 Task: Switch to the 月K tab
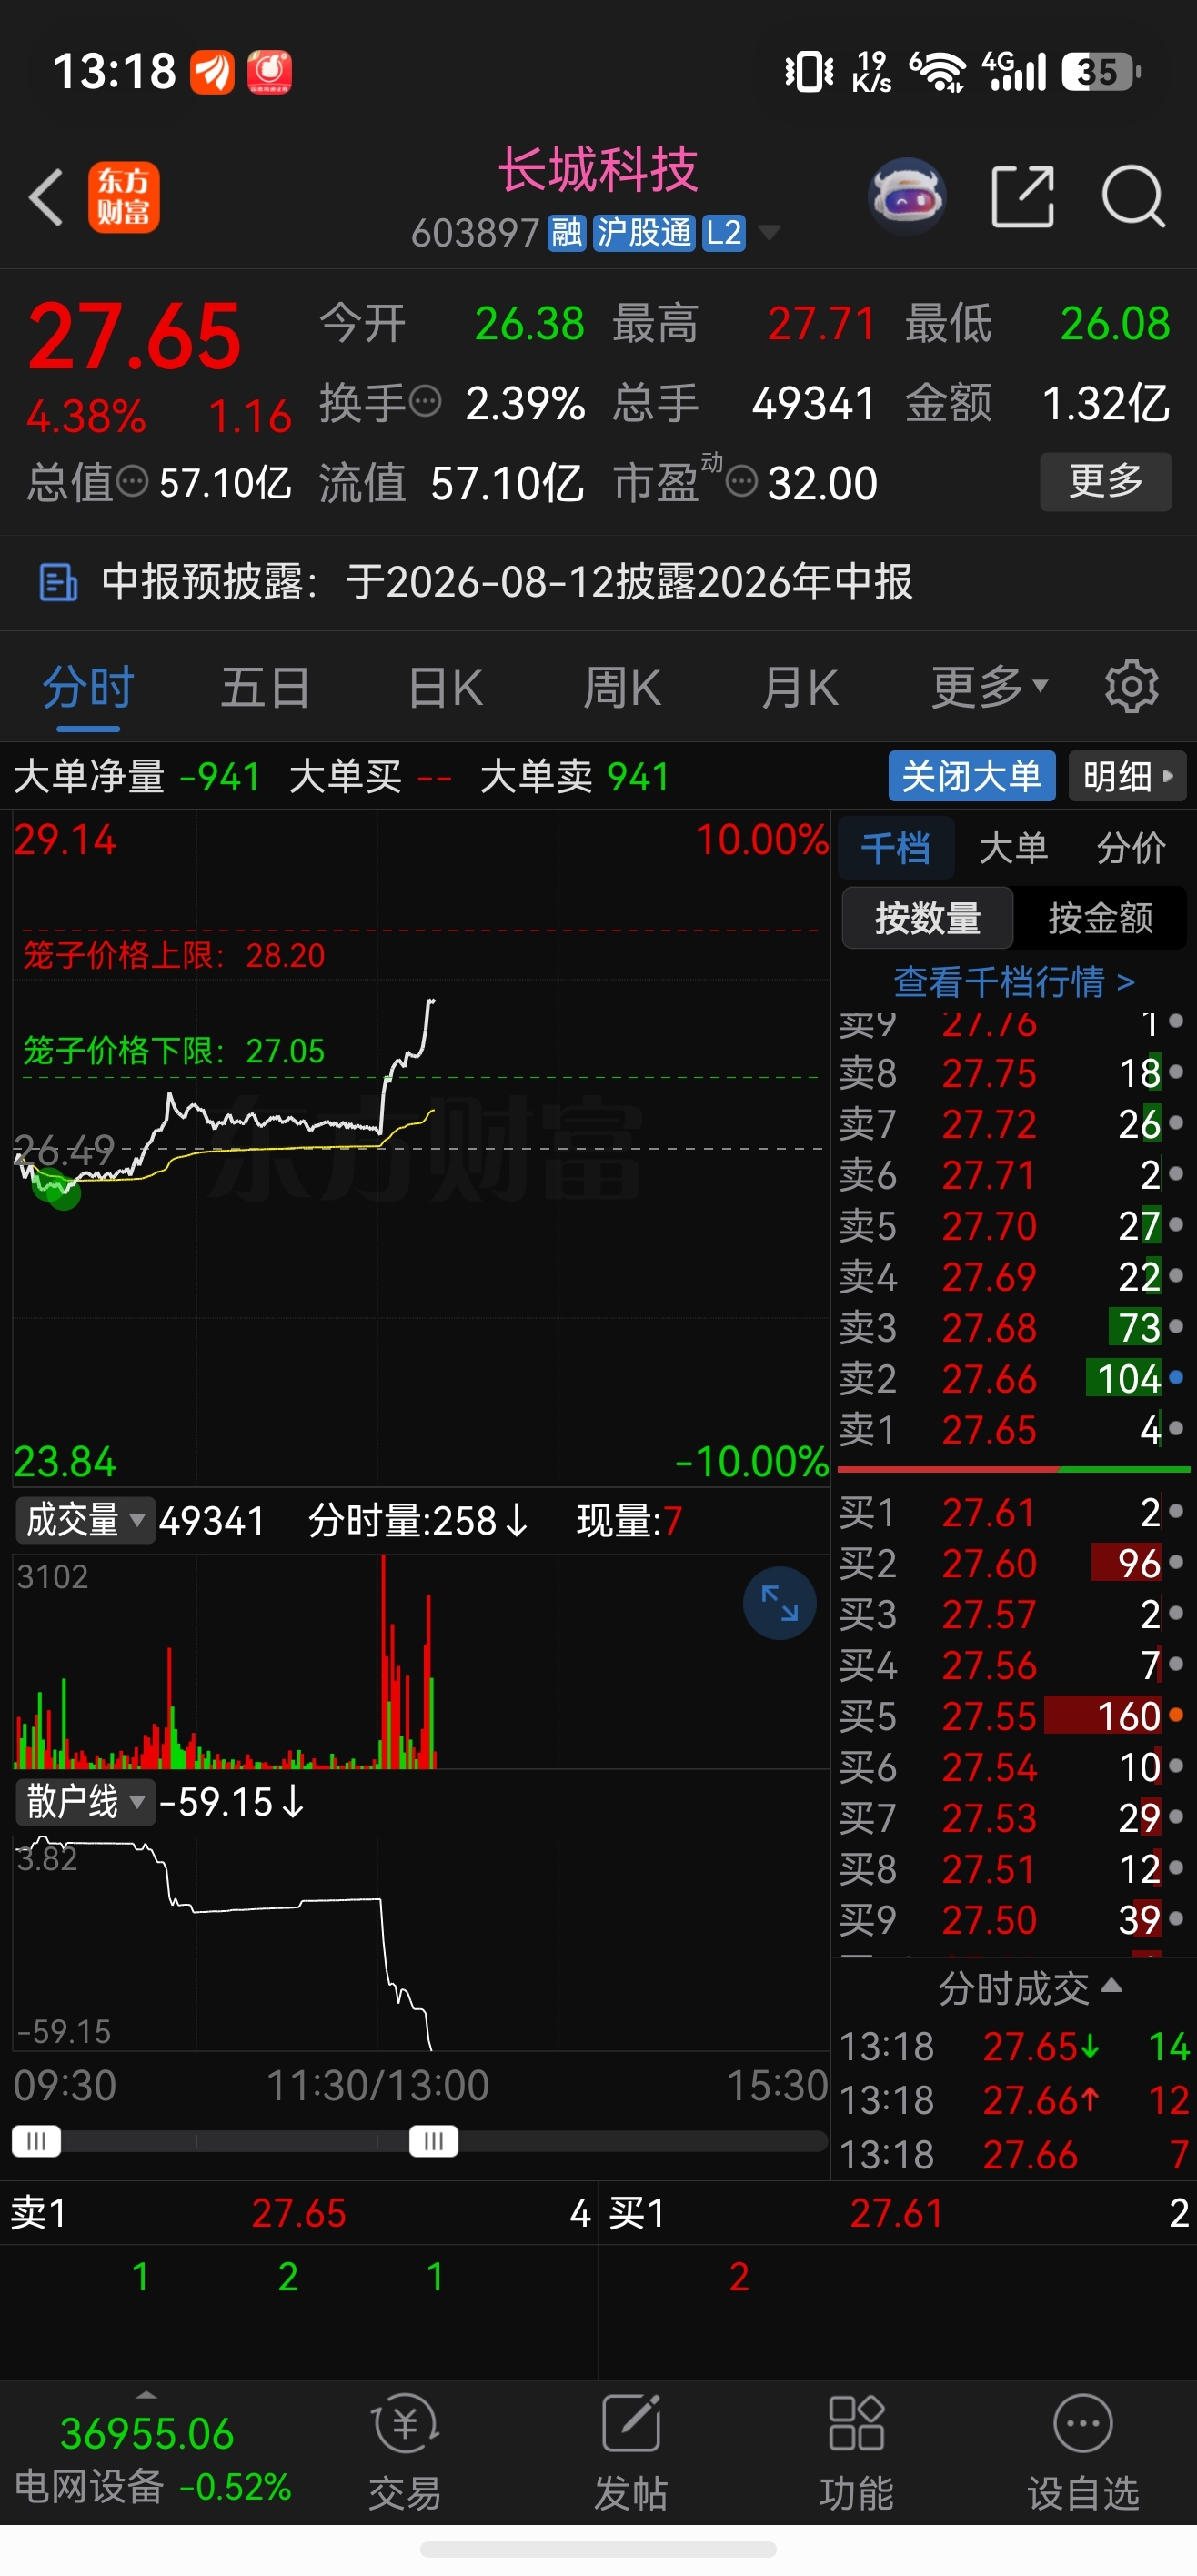[x=799, y=687]
